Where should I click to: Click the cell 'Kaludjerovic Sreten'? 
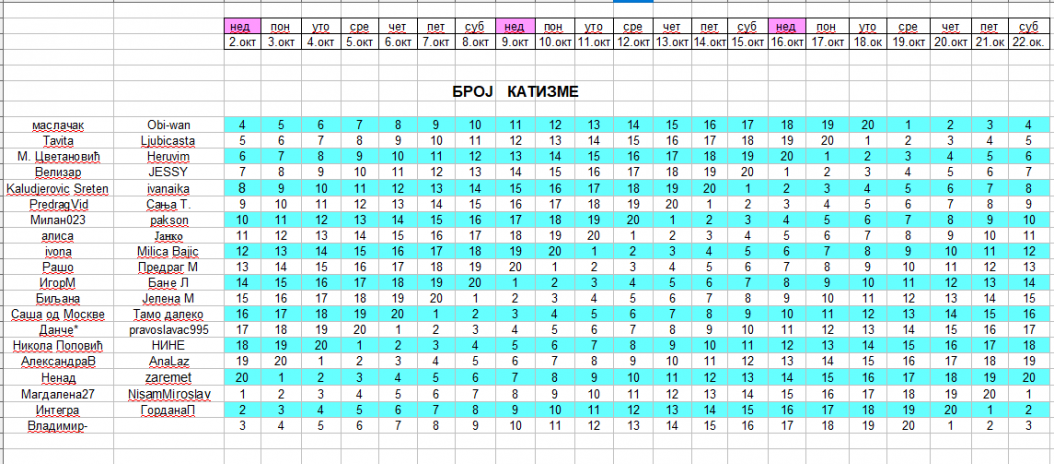(56, 189)
